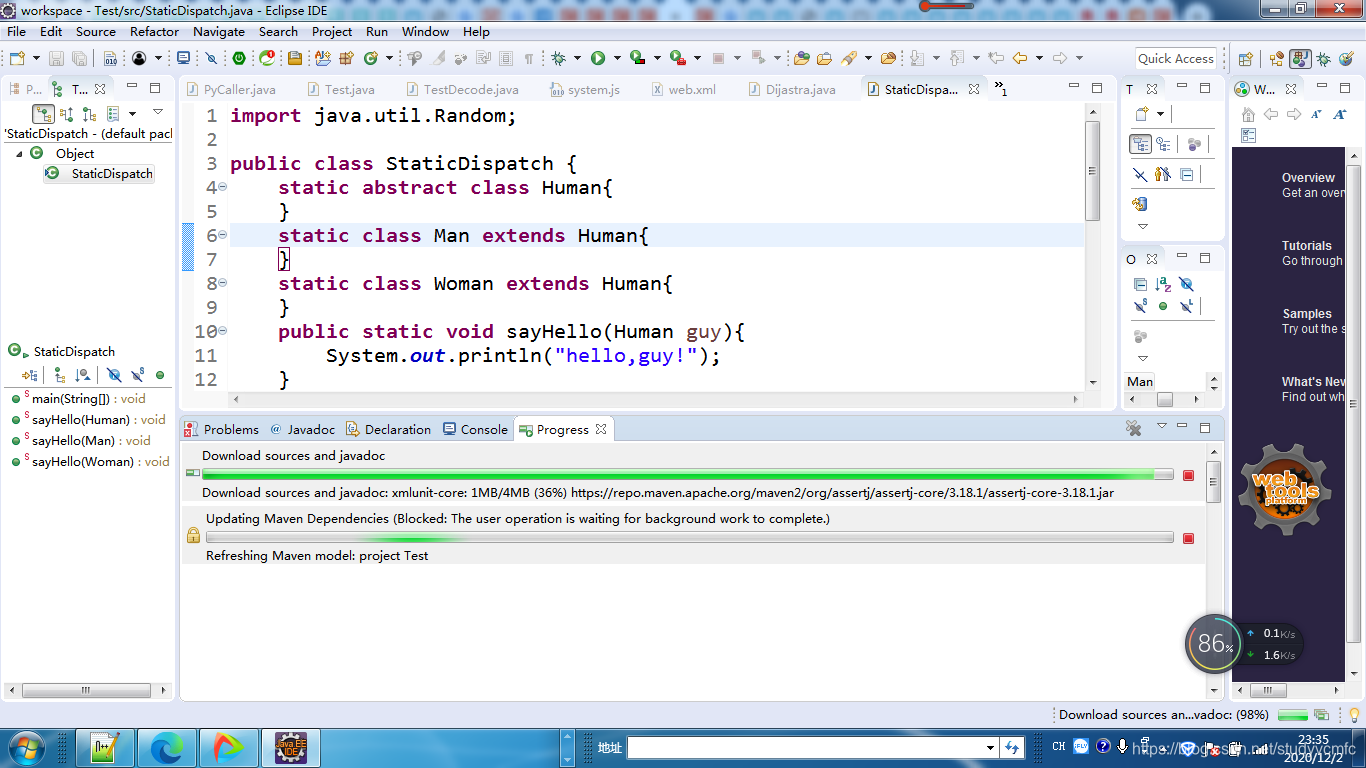Click Download sources and javadoc progress bar
Screen dimensions: 1366x768
click(688, 475)
